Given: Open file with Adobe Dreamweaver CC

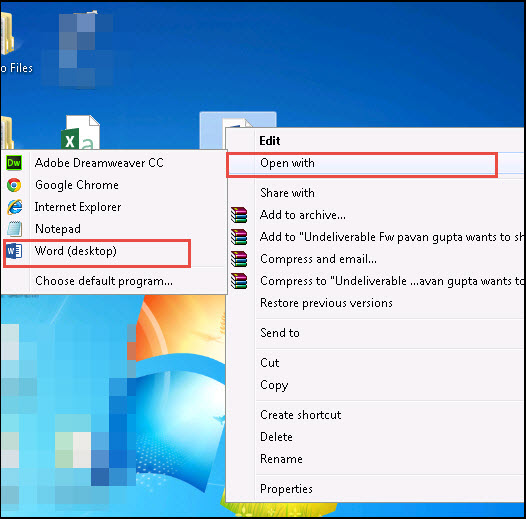Looking at the screenshot, I should tap(114, 163).
